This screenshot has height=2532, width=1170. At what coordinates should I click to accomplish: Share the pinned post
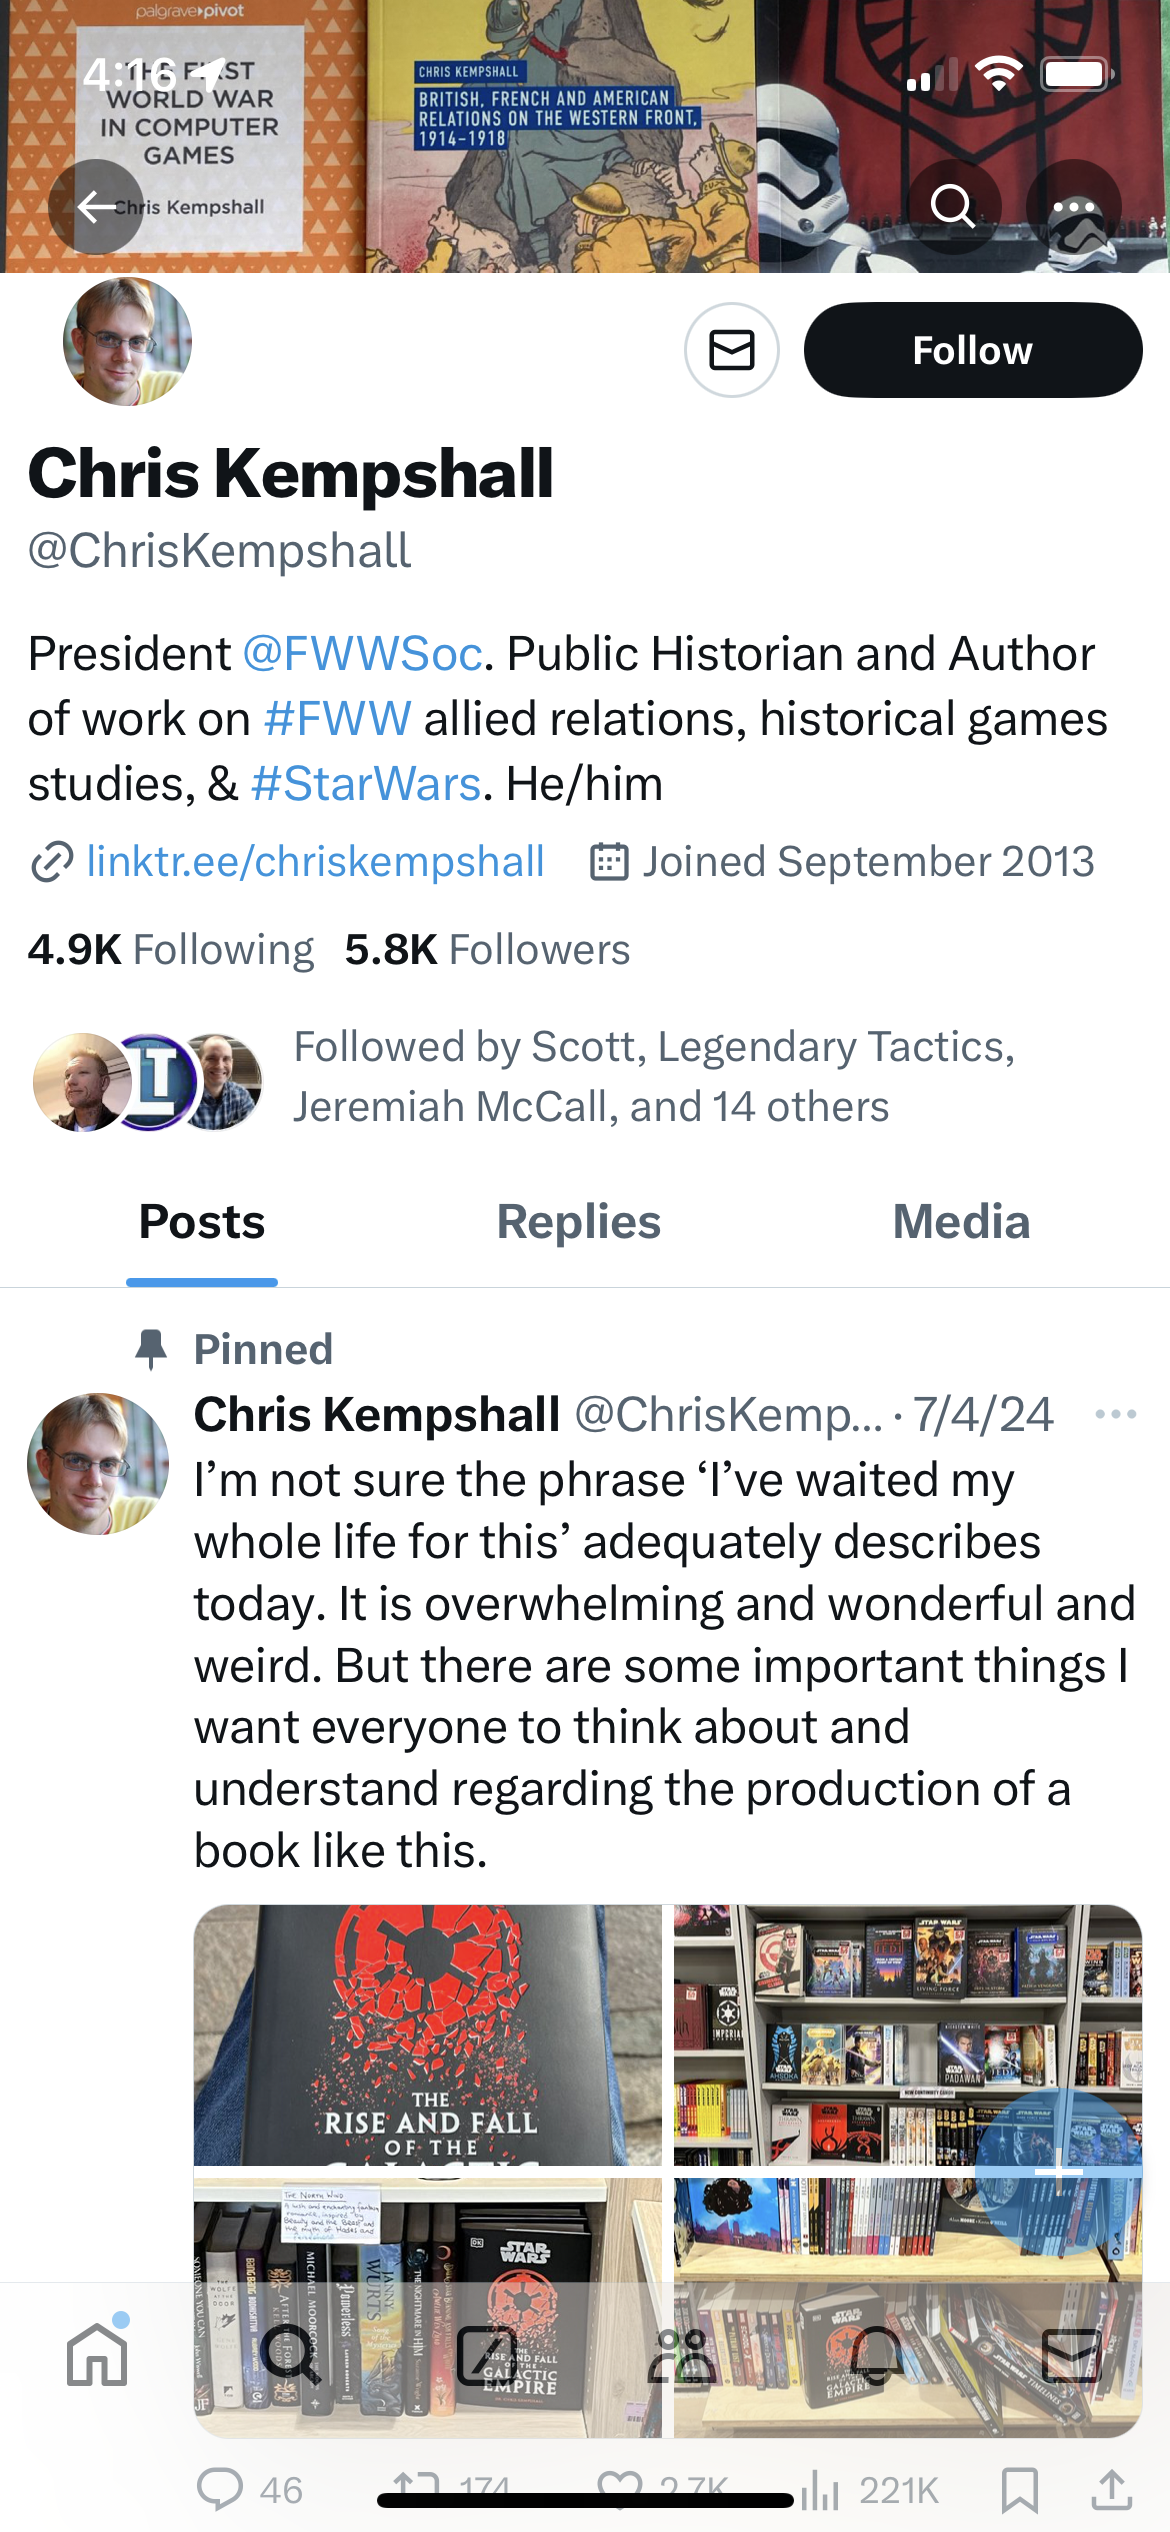(1110, 2489)
